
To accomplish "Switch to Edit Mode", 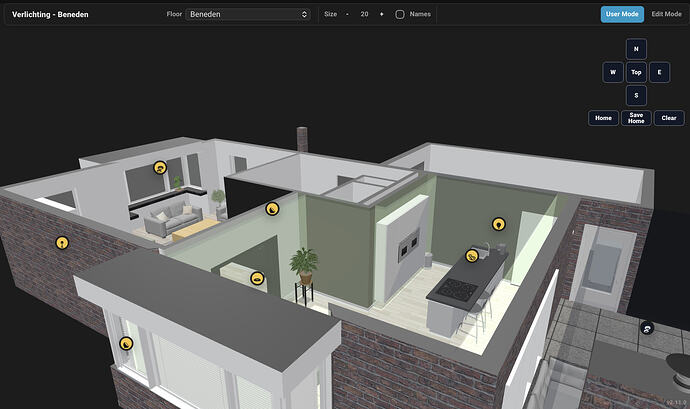I will [x=666, y=14].
